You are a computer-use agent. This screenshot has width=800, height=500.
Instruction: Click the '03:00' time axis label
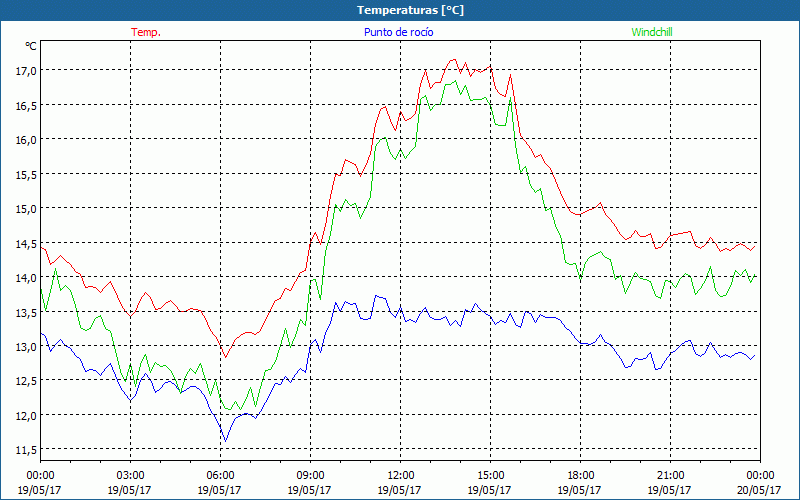point(130,476)
